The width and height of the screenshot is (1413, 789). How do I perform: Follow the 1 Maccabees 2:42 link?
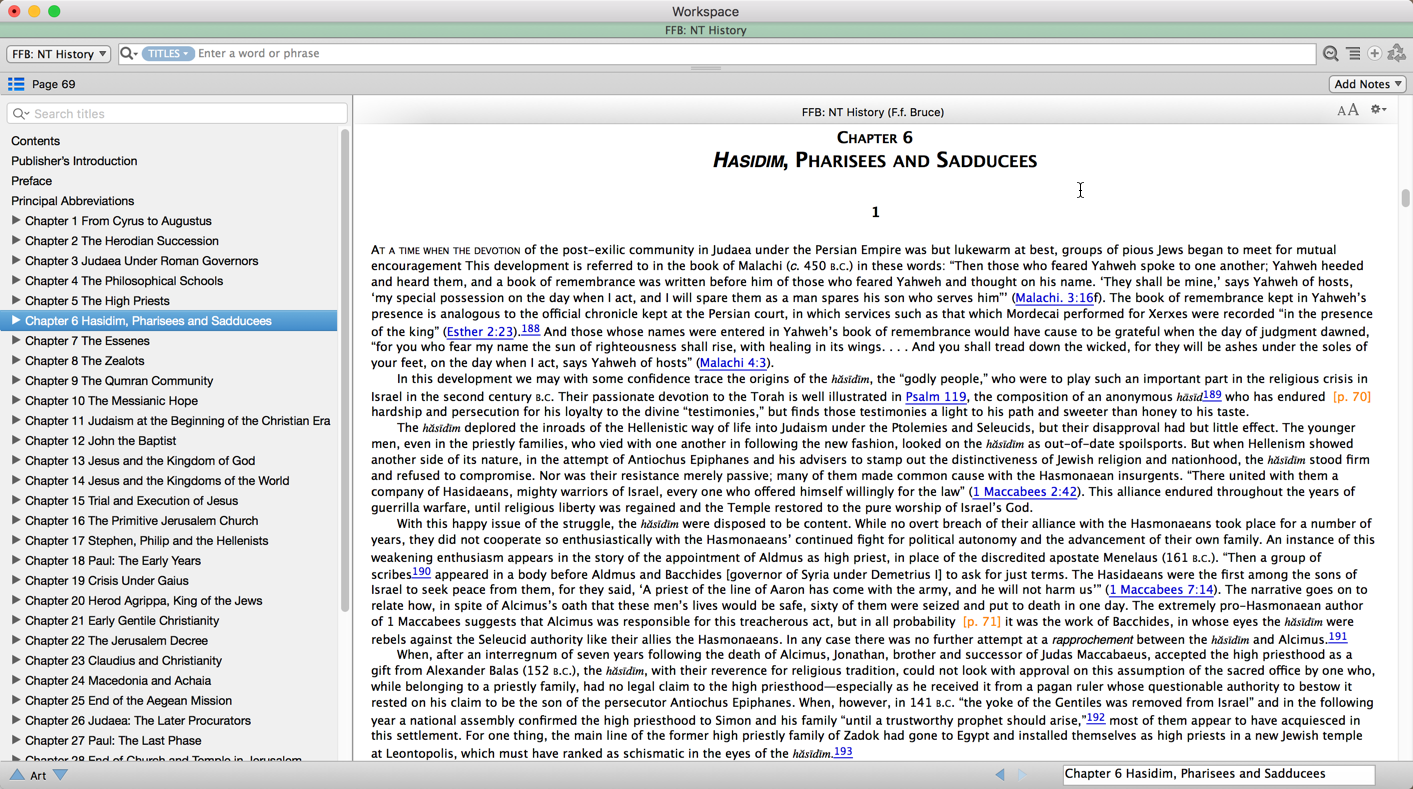[1025, 492]
